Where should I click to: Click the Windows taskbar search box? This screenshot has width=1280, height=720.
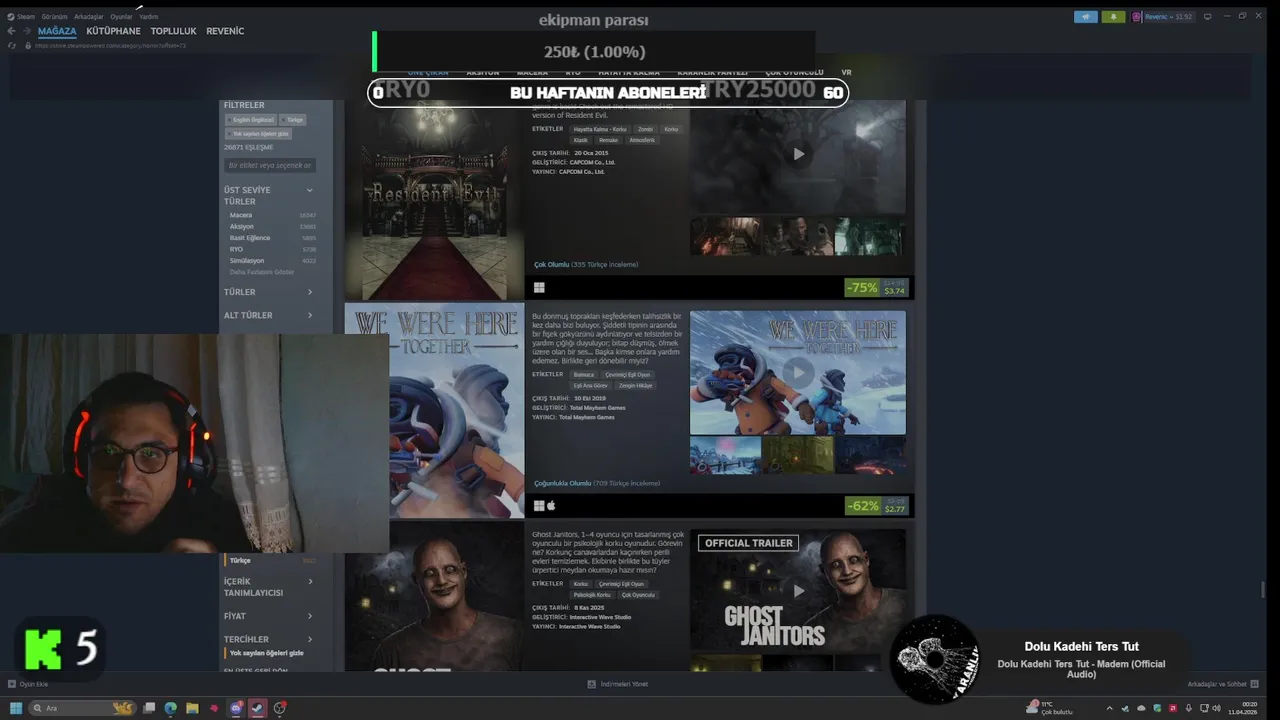82,708
